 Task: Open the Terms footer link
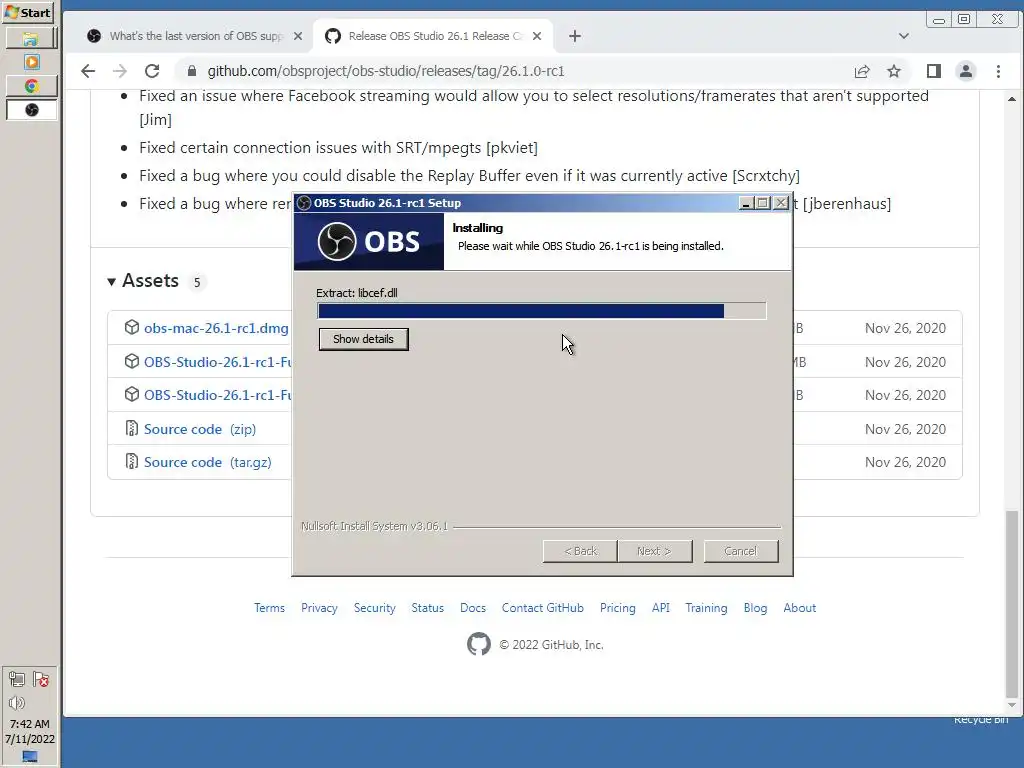[269, 608]
